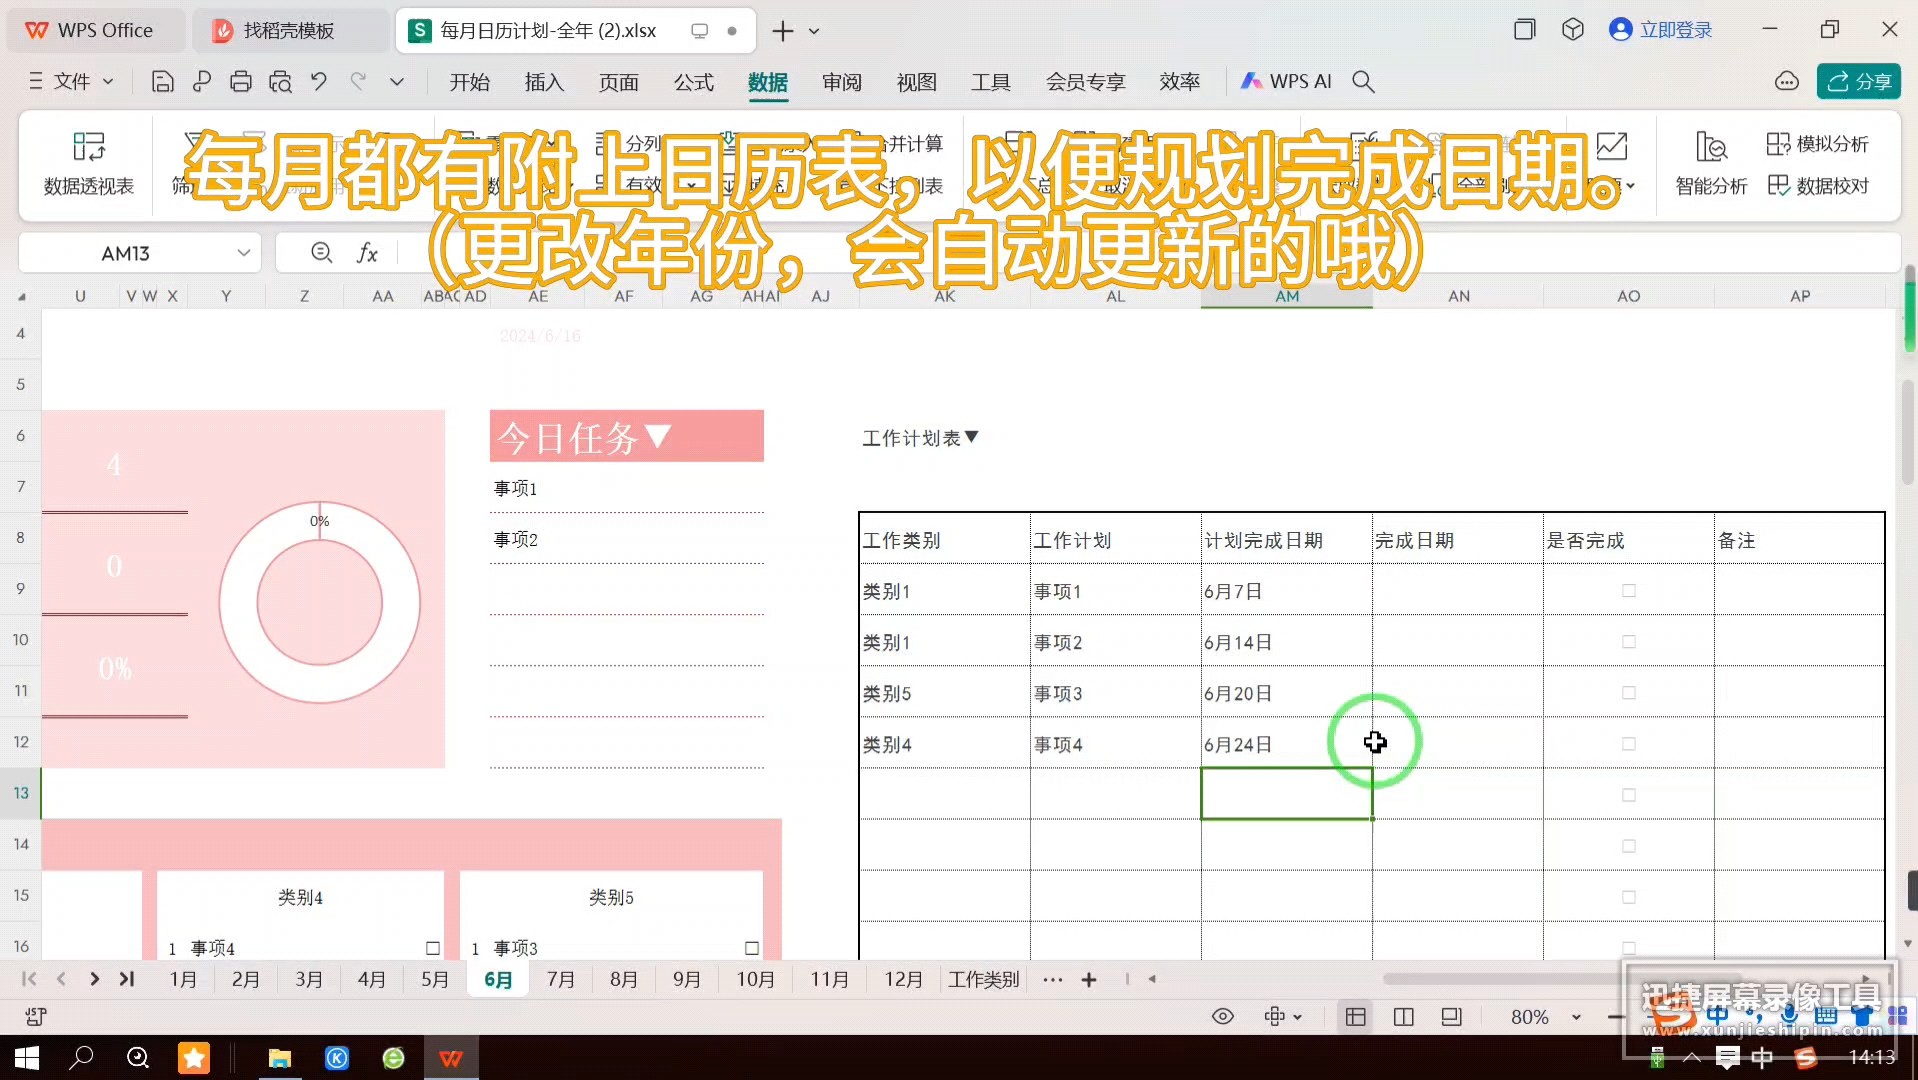This screenshot has width=1918, height=1080.
Task: Click the 分享 share button
Action: [1858, 81]
